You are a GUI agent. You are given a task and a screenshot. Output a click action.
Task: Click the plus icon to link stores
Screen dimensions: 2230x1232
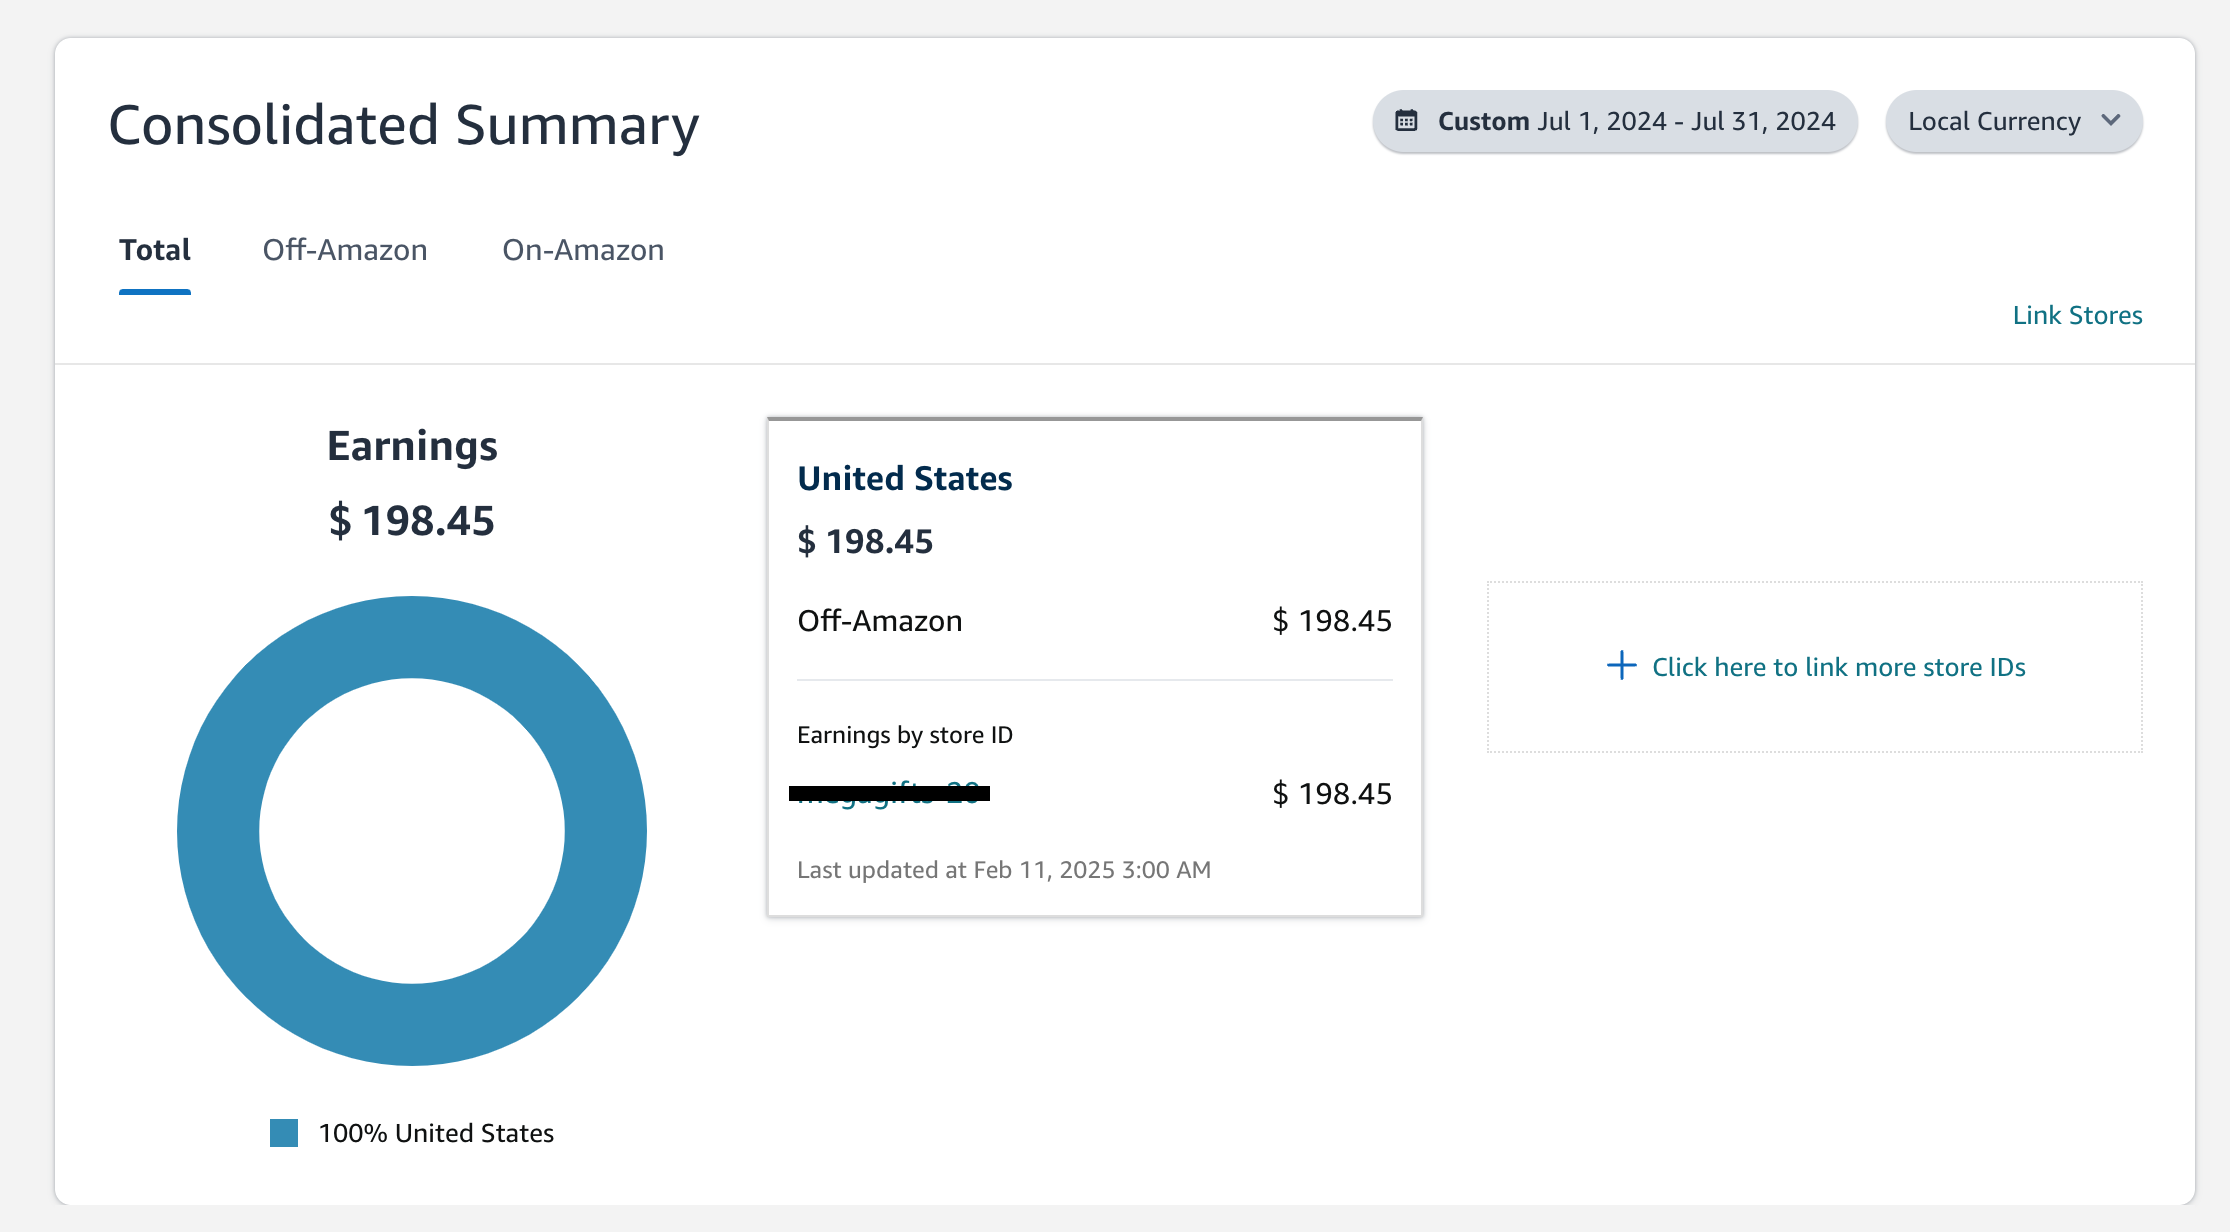point(1621,666)
